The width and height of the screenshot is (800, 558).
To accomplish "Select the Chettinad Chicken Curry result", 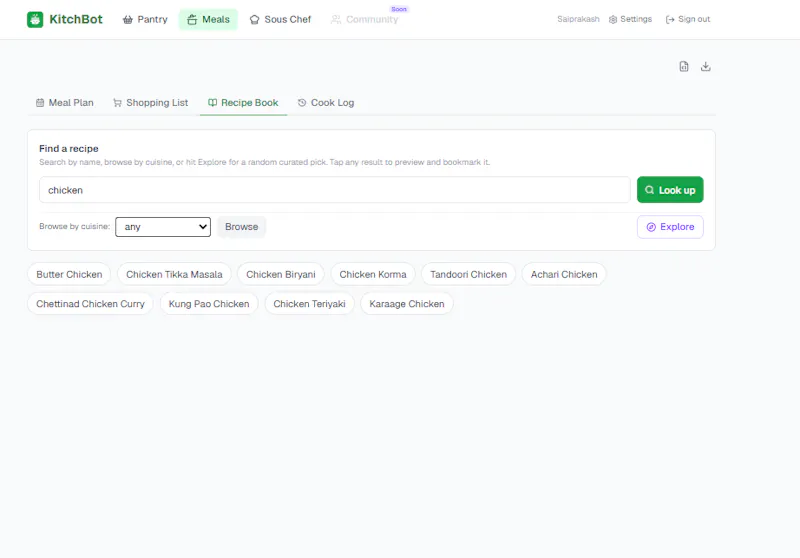I will tap(90, 304).
